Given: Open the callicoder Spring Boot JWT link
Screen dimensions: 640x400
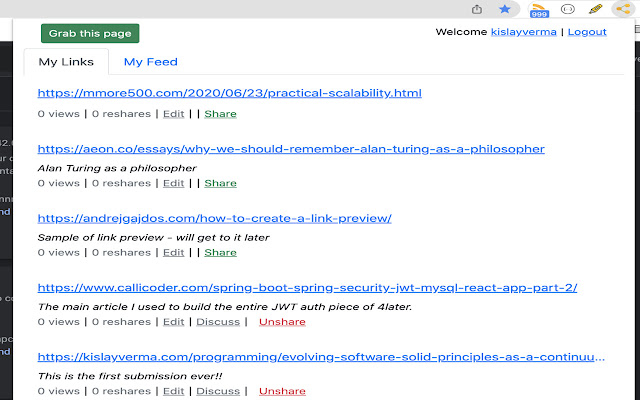Looking at the screenshot, I should pos(307,287).
